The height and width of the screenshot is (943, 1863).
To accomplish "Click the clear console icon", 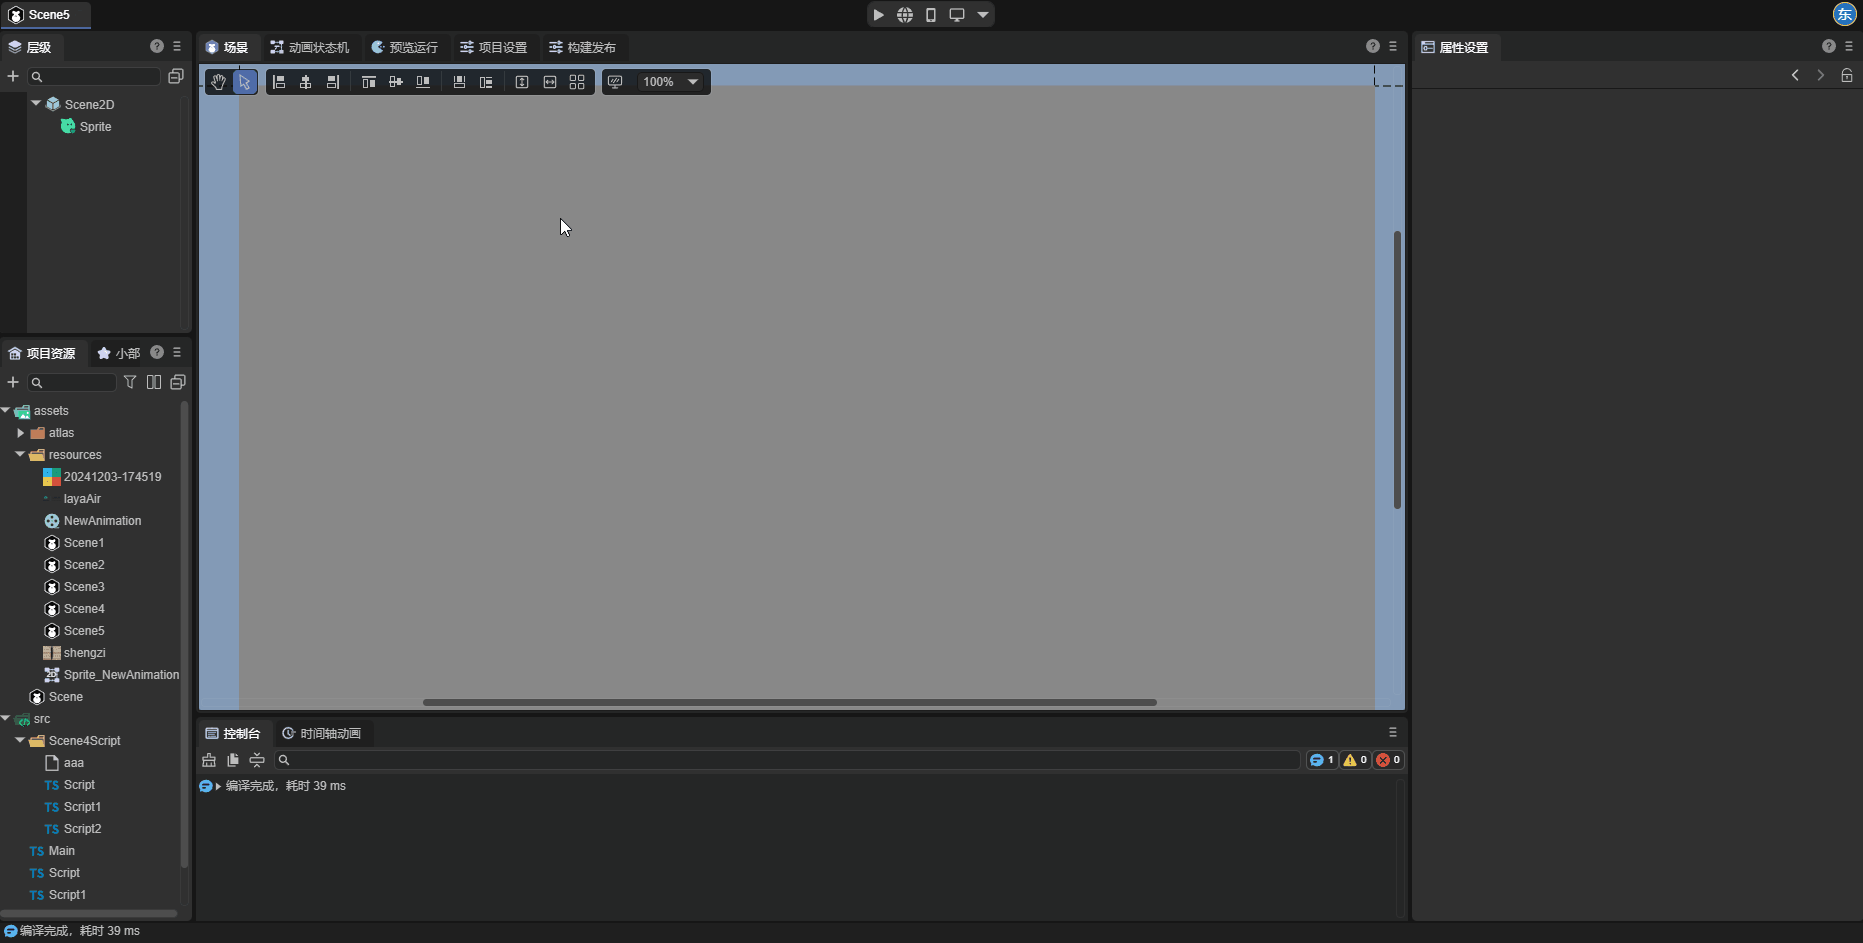I will click(x=209, y=760).
